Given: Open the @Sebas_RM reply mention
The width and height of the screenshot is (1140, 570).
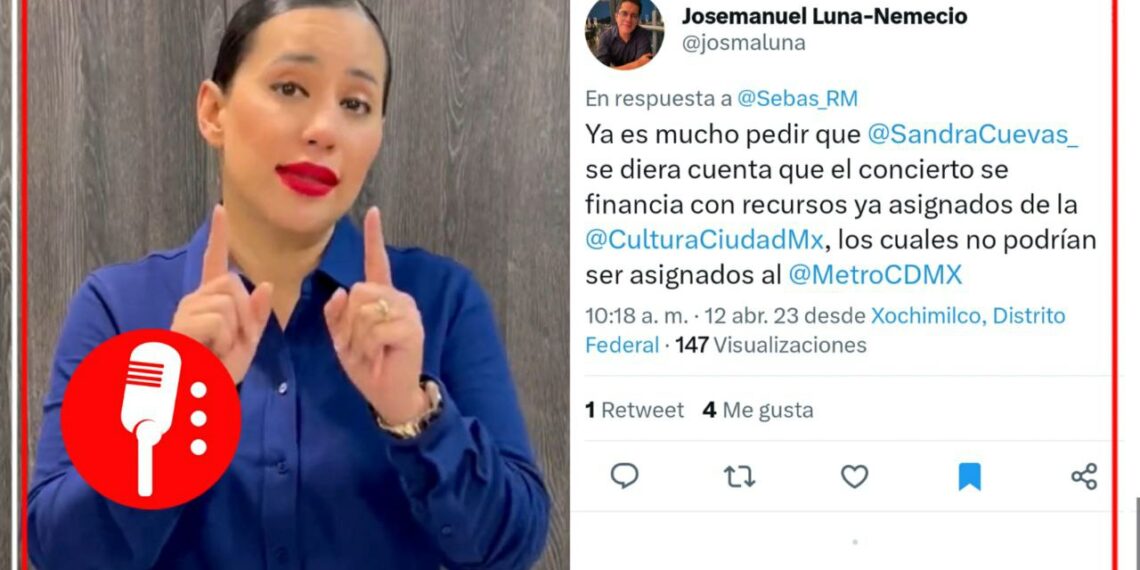Looking at the screenshot, I should (x=798, y=99).
